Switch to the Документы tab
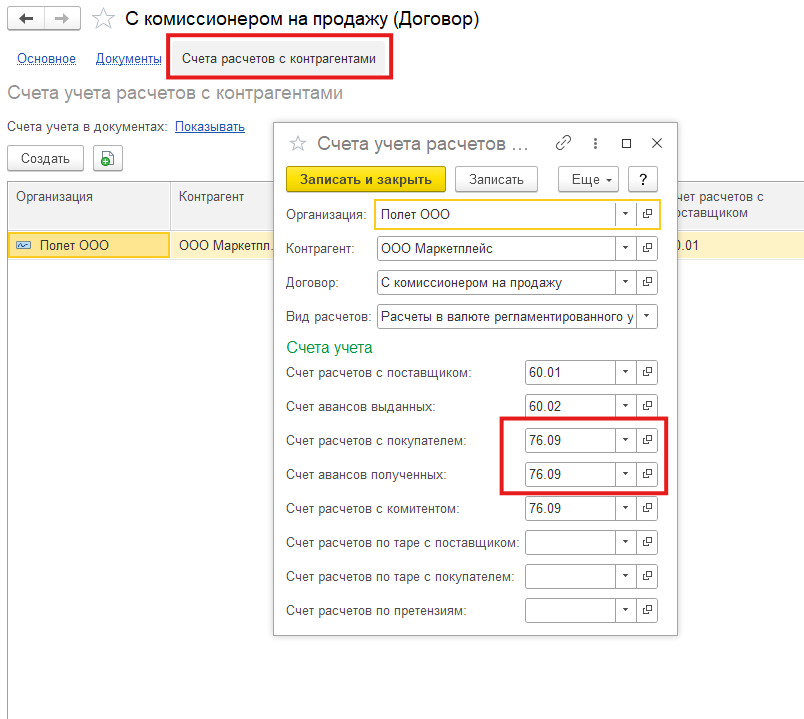This screenshot has height=719, width=804. (x=128, y=59)
